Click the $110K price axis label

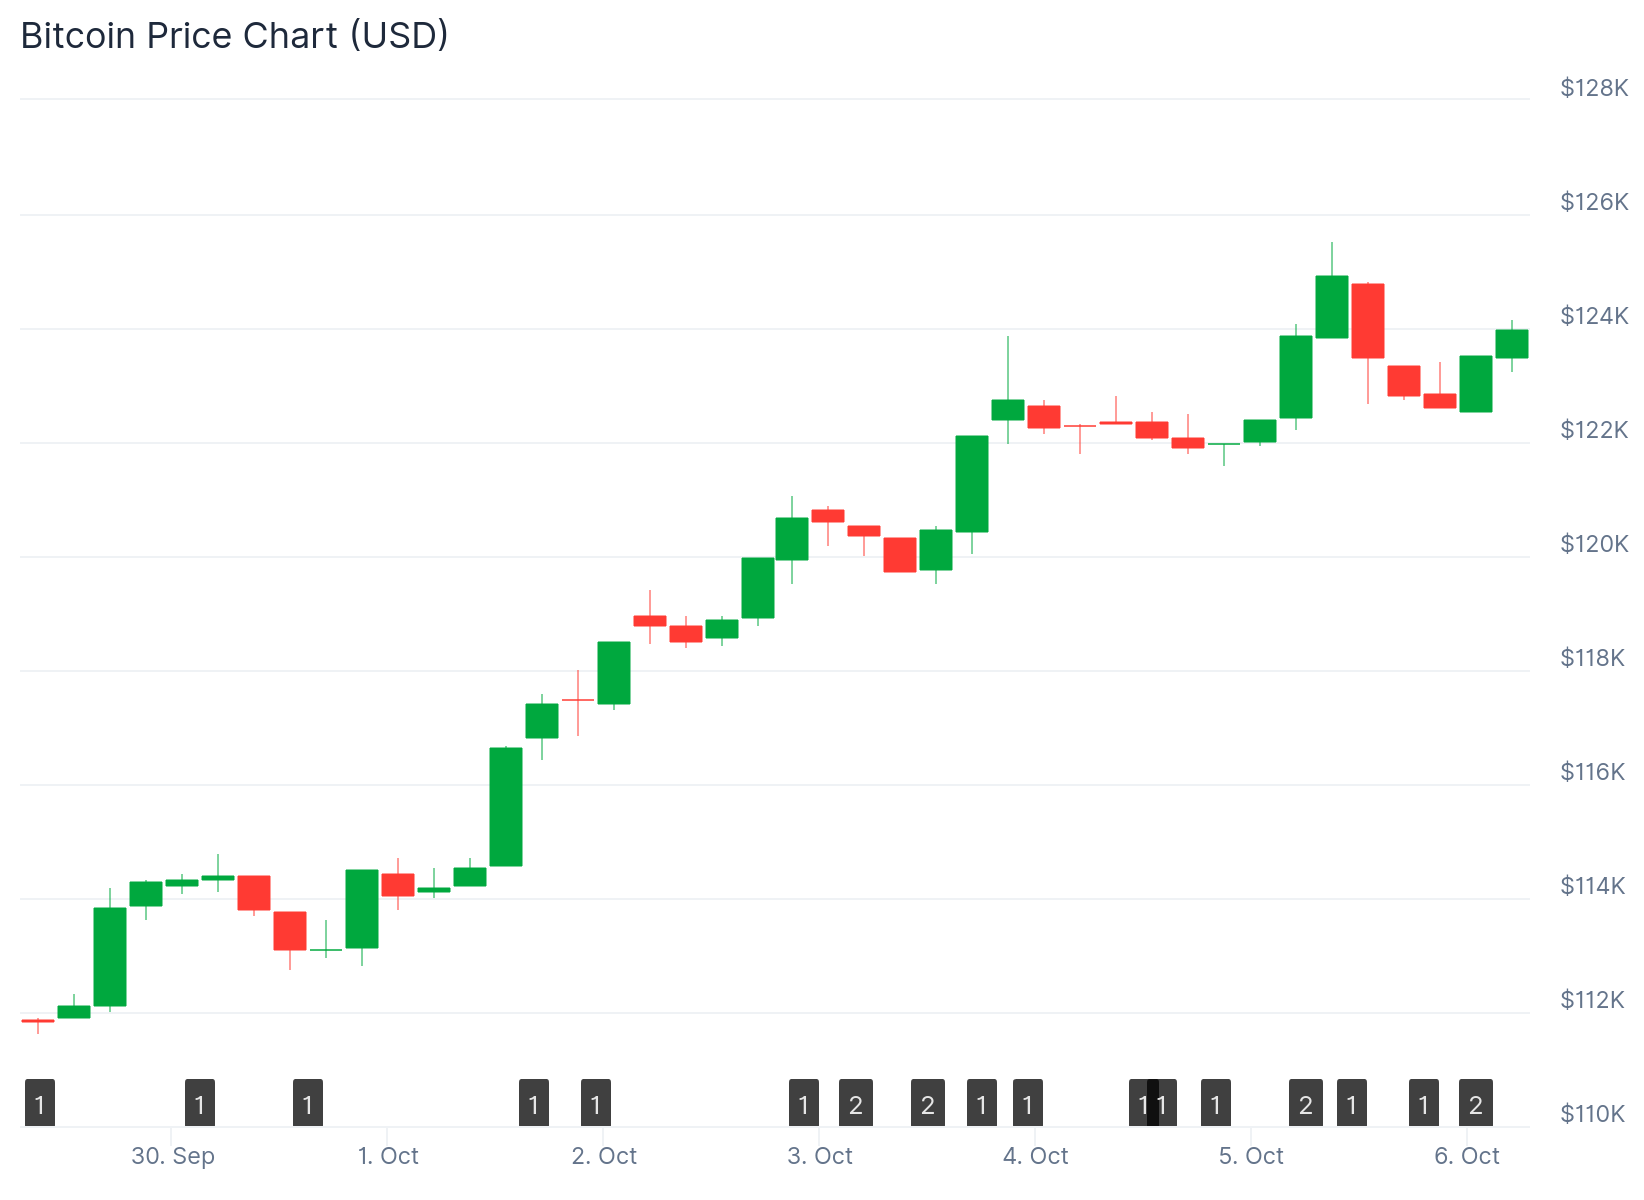(x=1592, y=1113)
